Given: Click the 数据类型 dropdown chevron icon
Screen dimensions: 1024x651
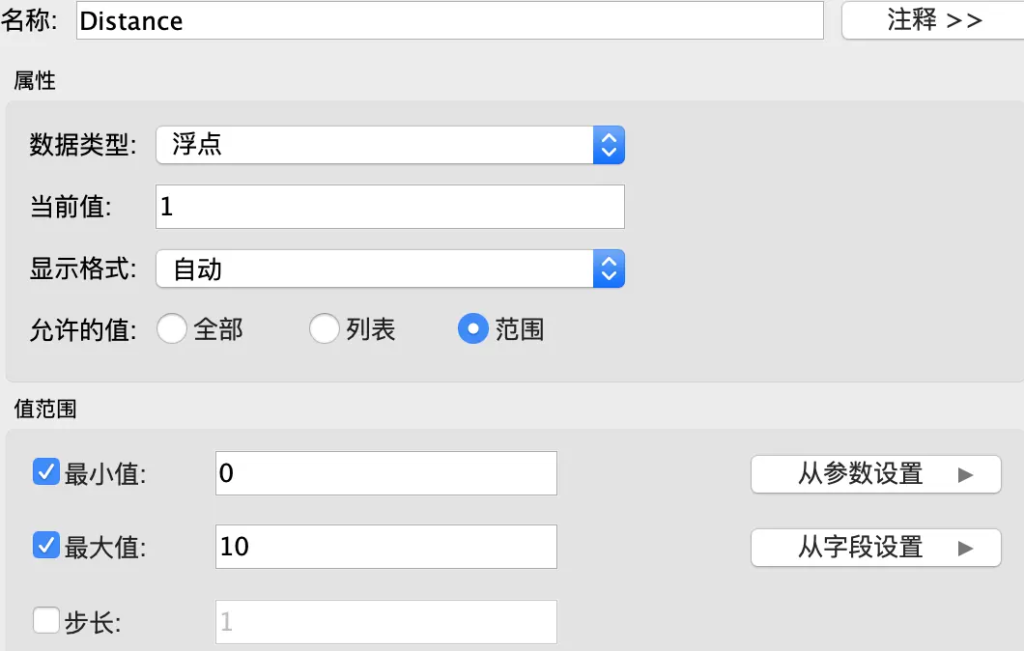Looking at the screenshot, I should coord(608,145).
